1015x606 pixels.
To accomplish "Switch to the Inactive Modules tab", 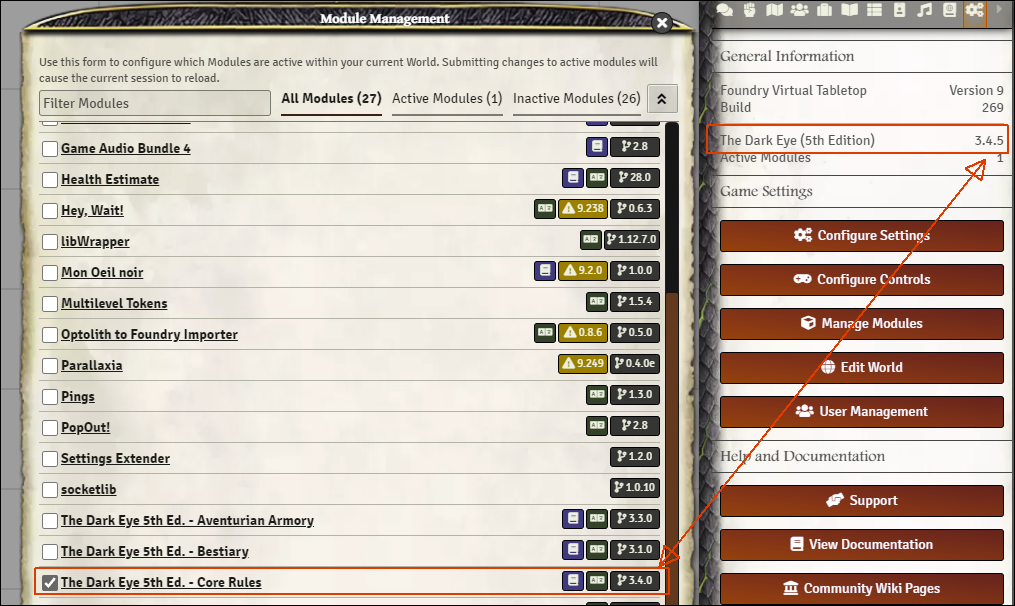I will (x=576, y=99).
